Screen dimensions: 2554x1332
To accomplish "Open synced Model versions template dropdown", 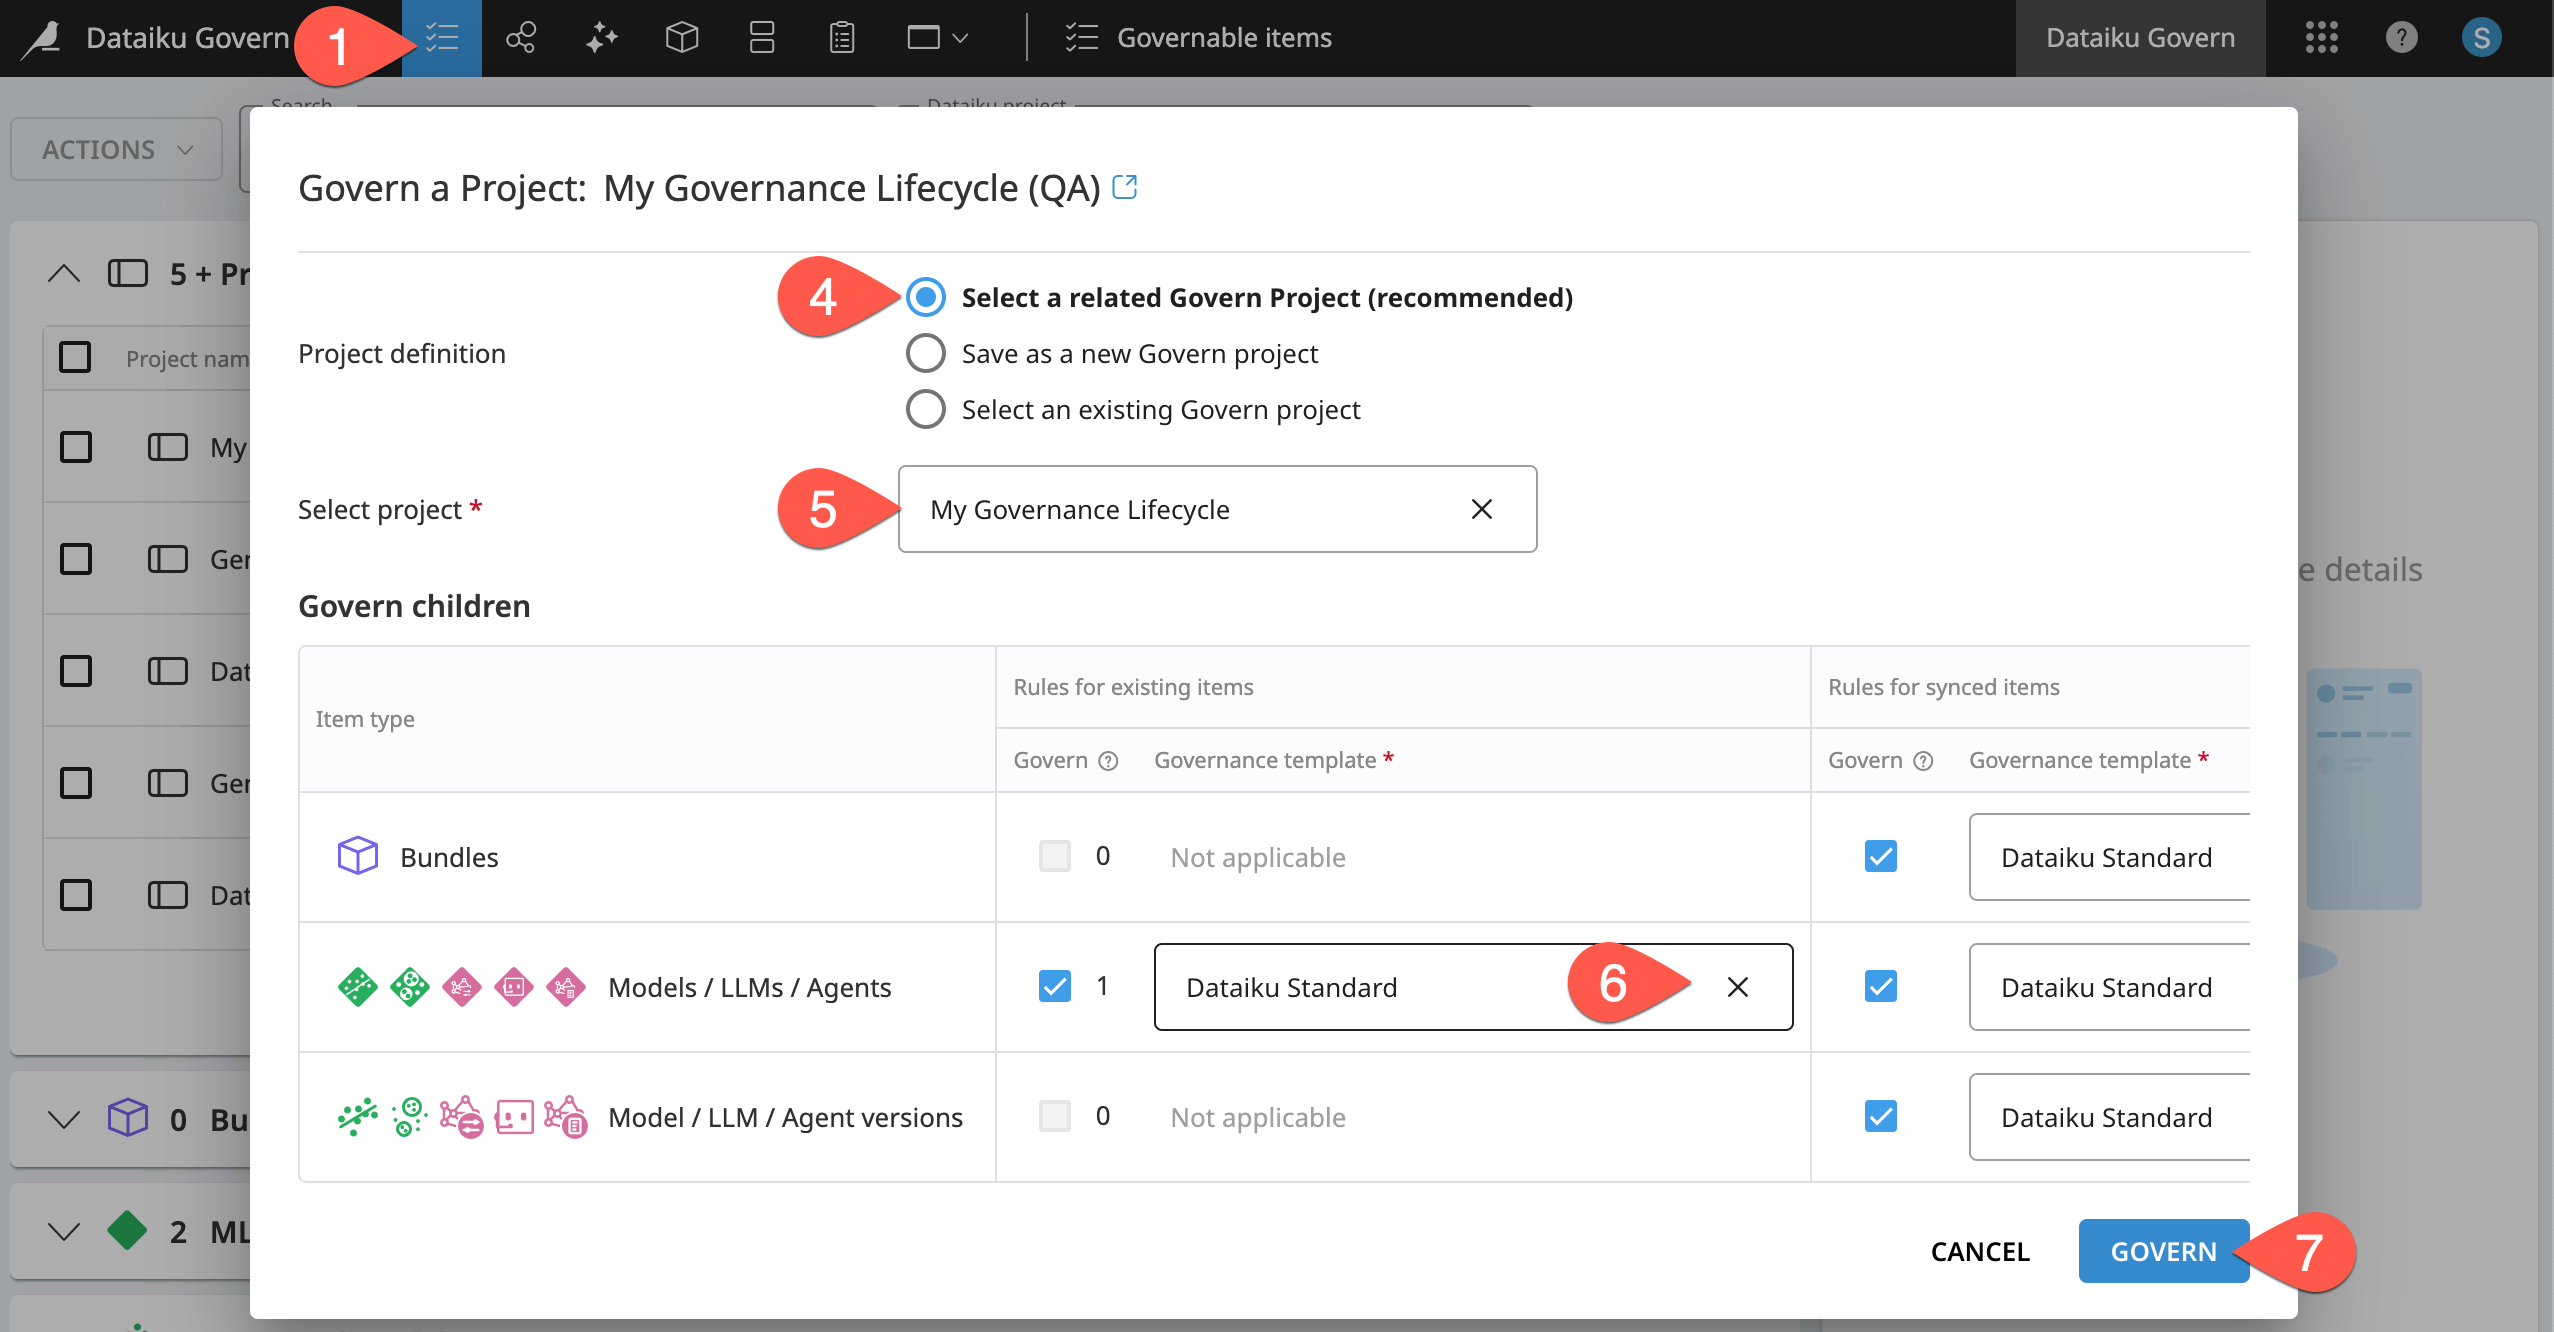I will pyautogui.click(x=2109, y=1117).
